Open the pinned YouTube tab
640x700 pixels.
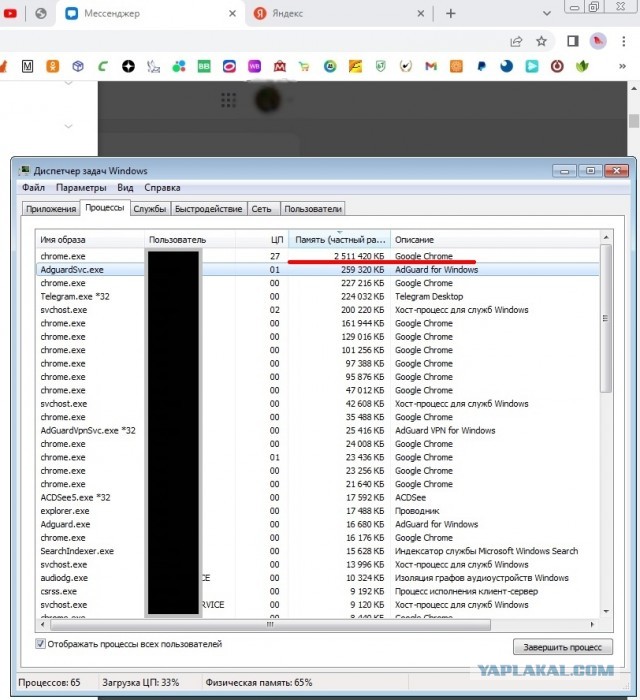click(x=10, y=13)
